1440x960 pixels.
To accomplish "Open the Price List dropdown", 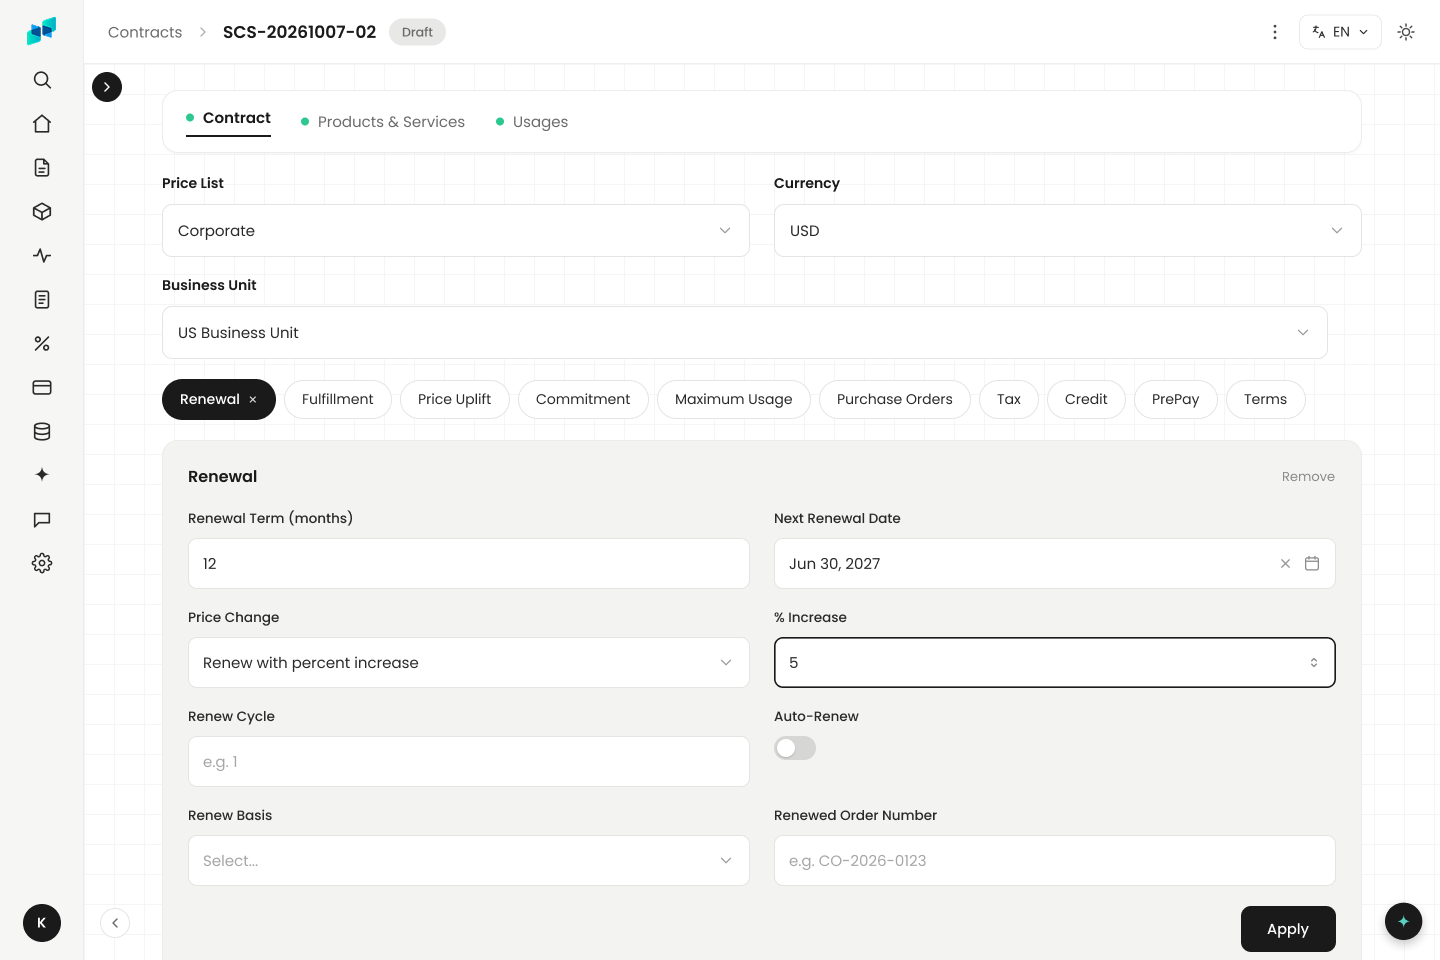I will [x=456, y=231].
